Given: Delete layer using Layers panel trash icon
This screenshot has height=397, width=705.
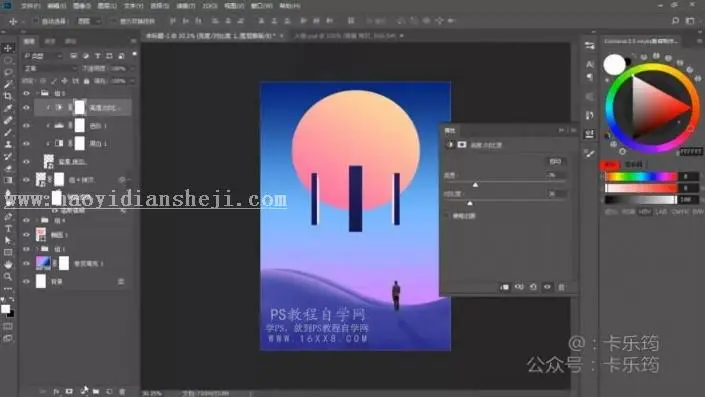Looking at the screenshot, I should pos(122,392).
